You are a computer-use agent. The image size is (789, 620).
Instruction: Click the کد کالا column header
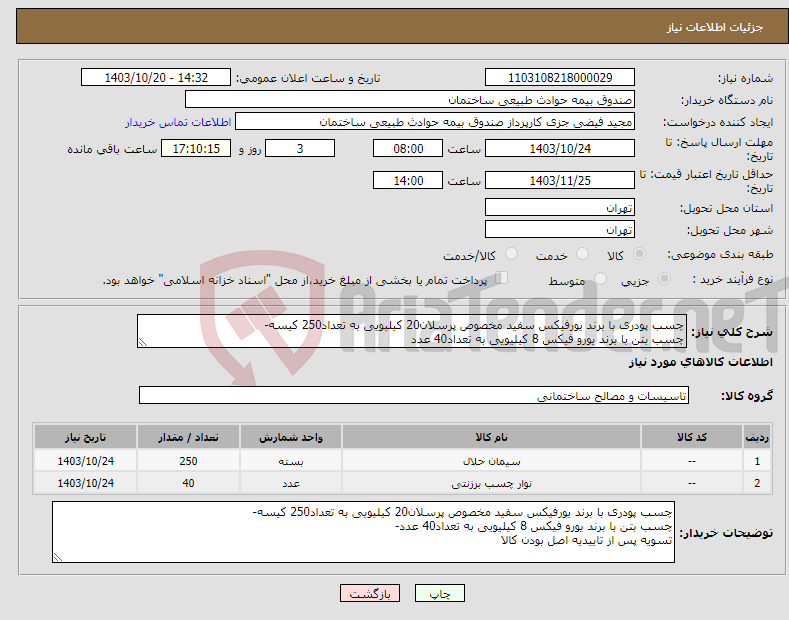[x=691, y=437]
